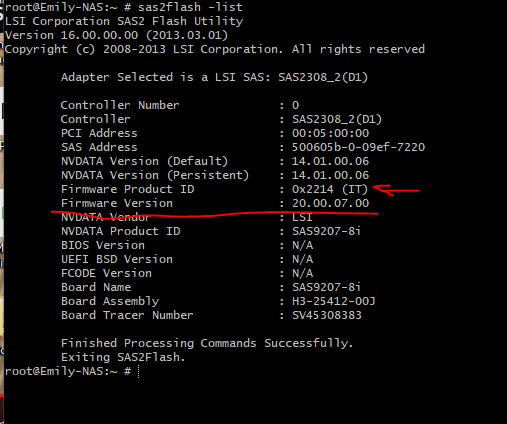507x424 pixels.
Task: Click the Controller value SAS2308_2(D1)
Action: (337, 119)
